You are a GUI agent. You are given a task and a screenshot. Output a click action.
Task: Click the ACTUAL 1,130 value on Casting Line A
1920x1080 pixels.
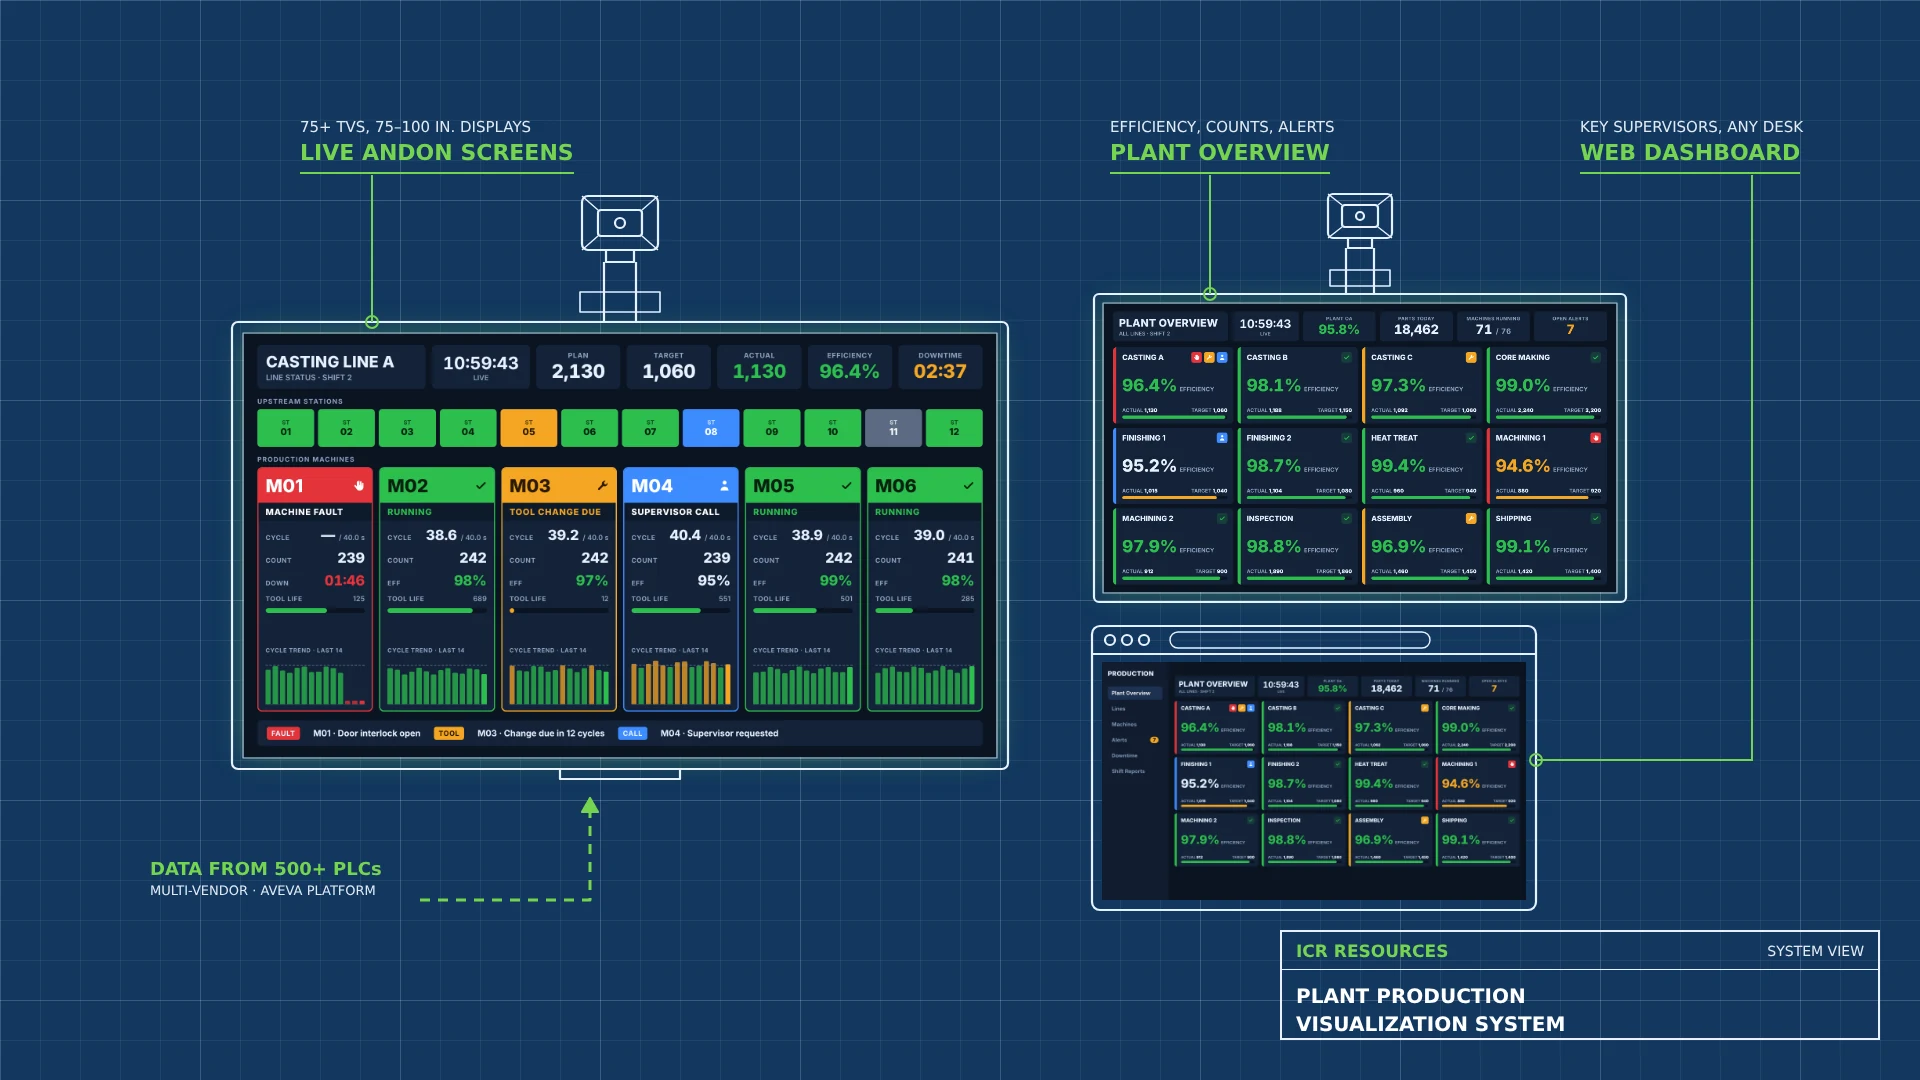tap(759, 371)
